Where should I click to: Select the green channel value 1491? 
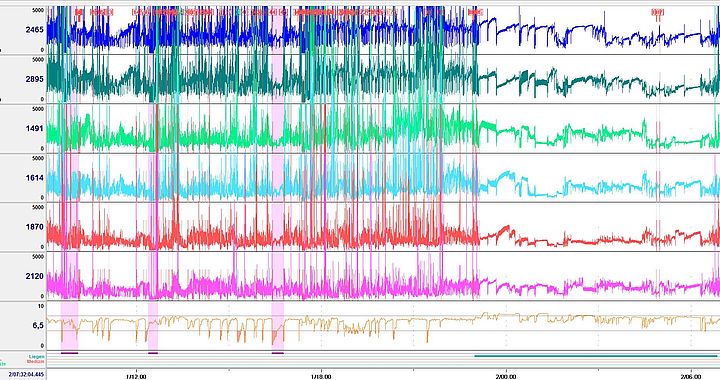[34, 129]
